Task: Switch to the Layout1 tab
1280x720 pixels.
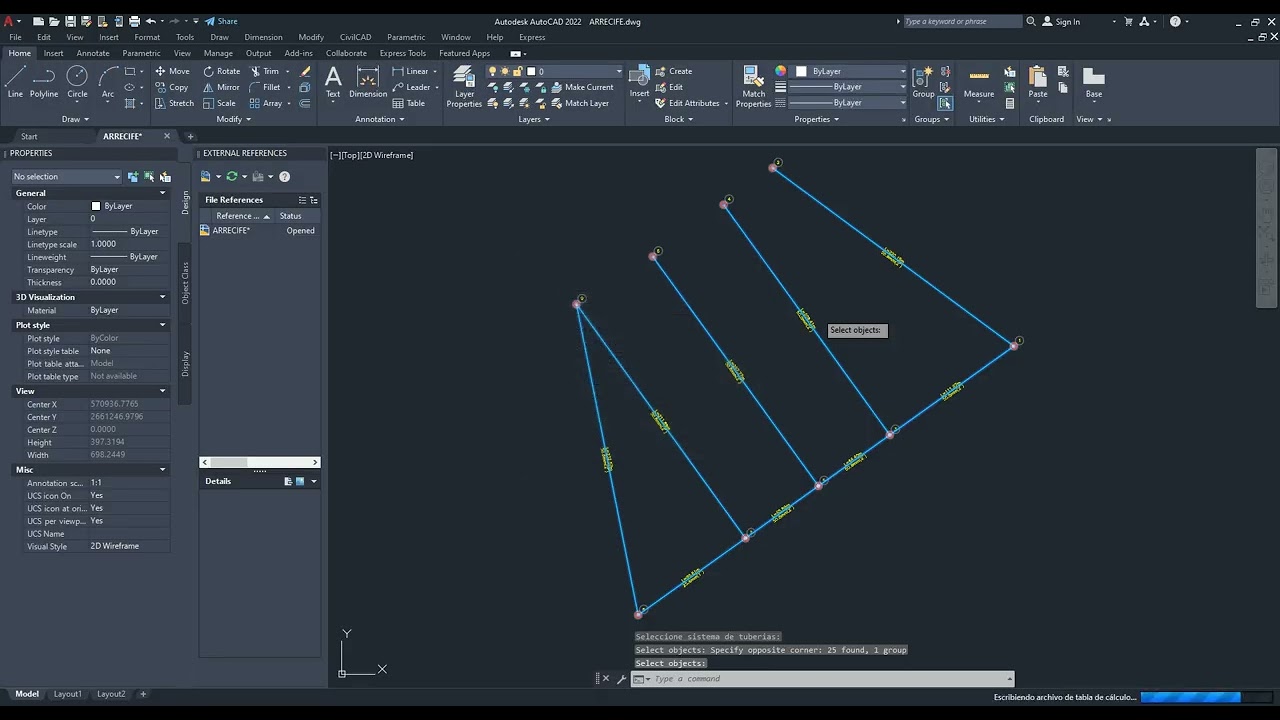Action: tap(68, 694)
